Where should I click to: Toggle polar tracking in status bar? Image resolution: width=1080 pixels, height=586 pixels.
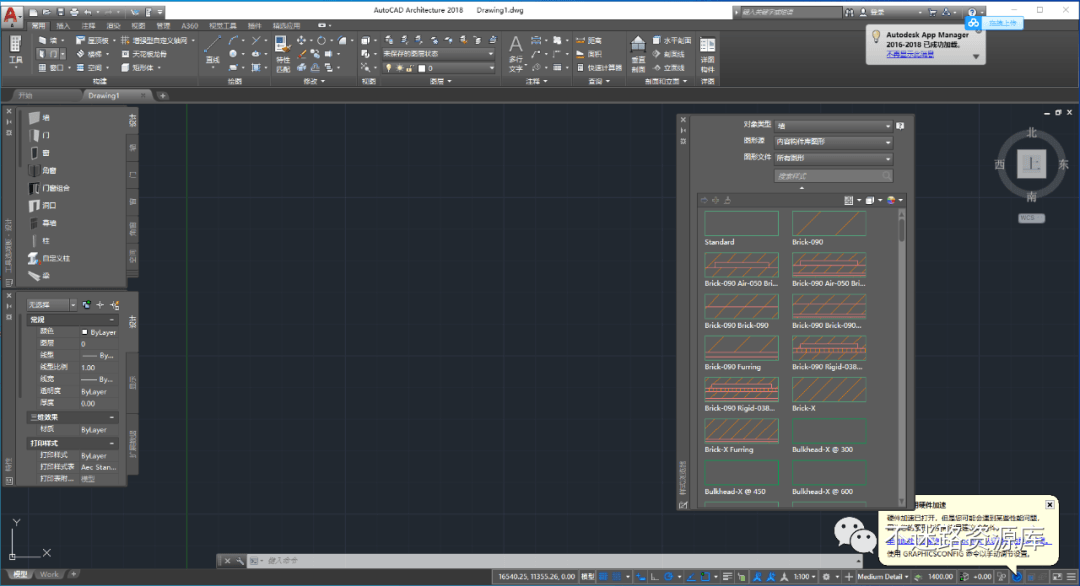click(x=667, y=576)
